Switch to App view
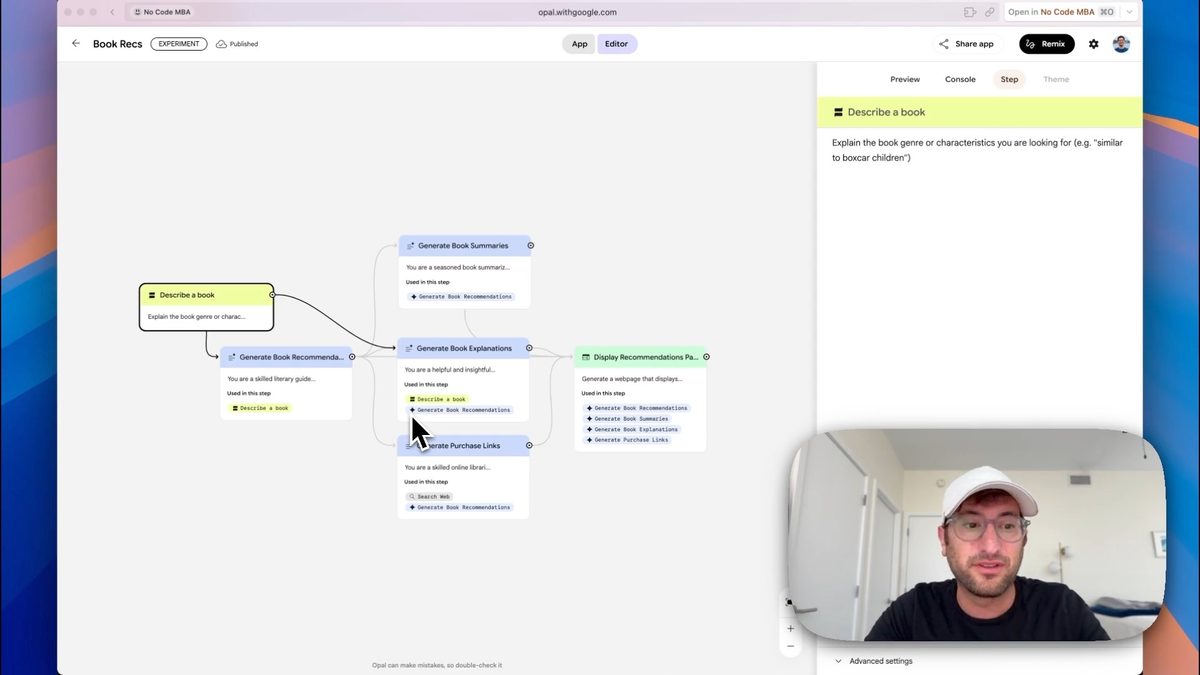Image resolution: width=1200 pixels, height=675 pixels. [580, 44]
